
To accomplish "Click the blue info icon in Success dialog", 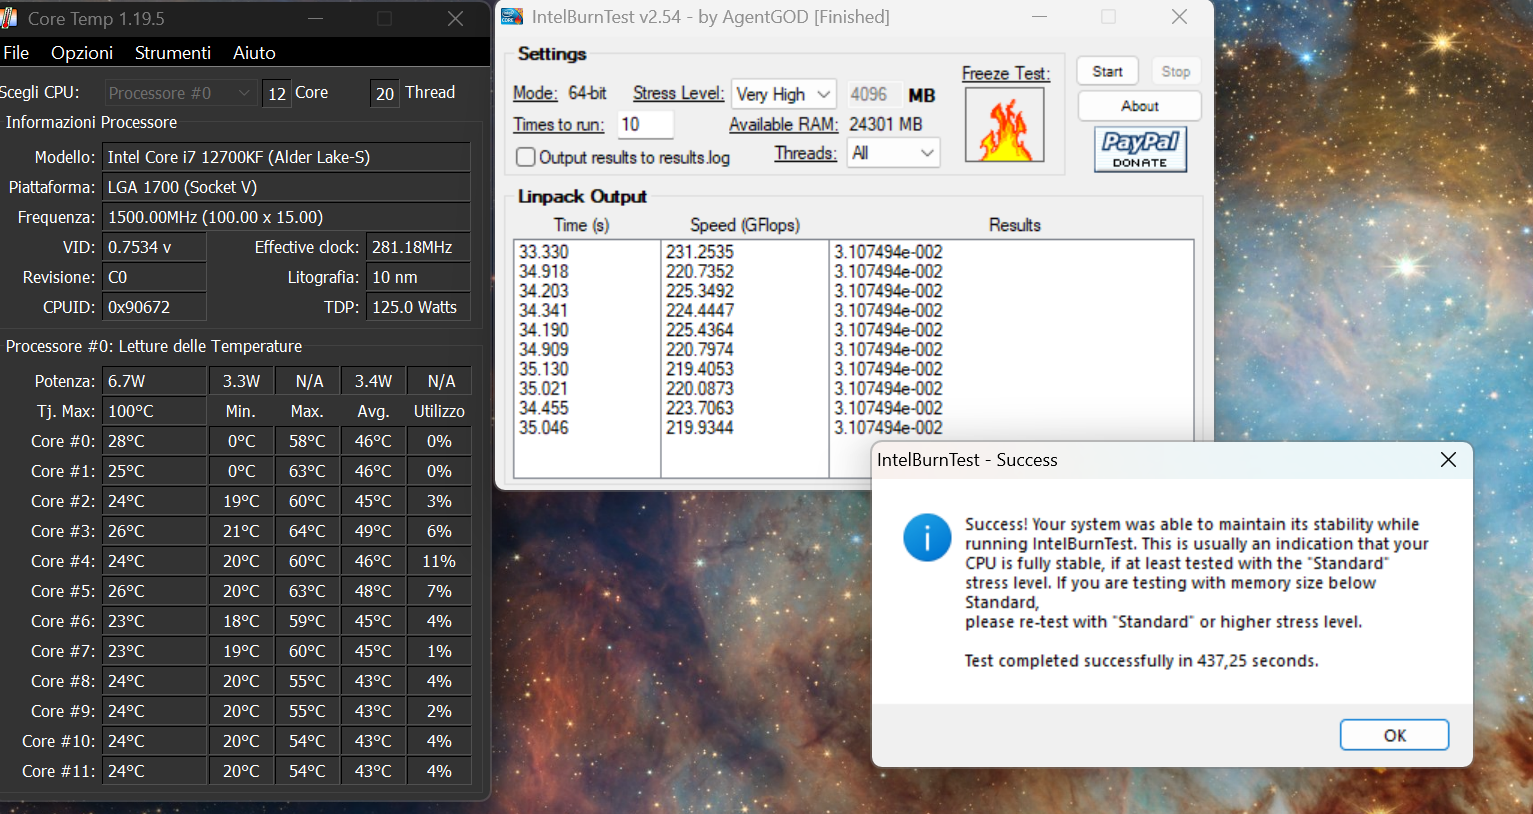I will 927,538.
